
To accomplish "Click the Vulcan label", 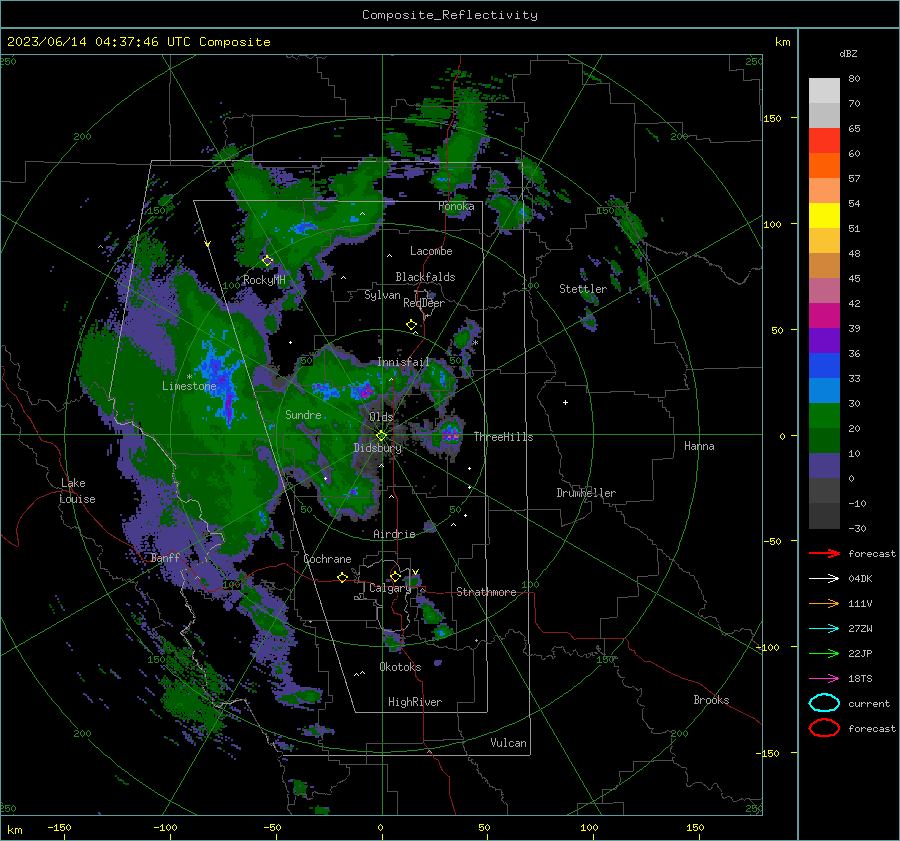I will pos(508,743).
